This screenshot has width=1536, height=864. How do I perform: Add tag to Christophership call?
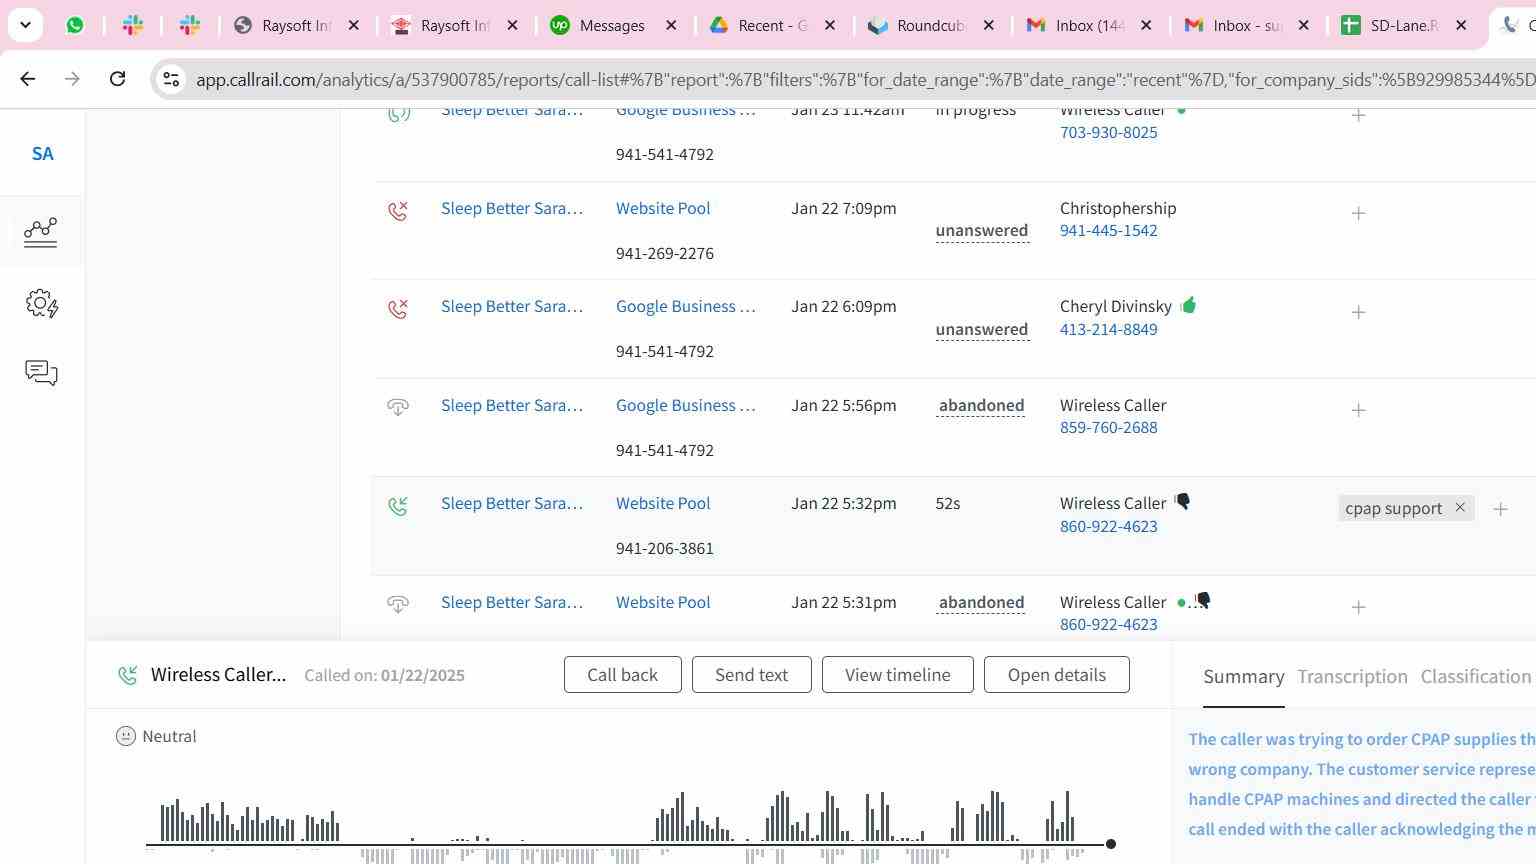click(1358, 213)
